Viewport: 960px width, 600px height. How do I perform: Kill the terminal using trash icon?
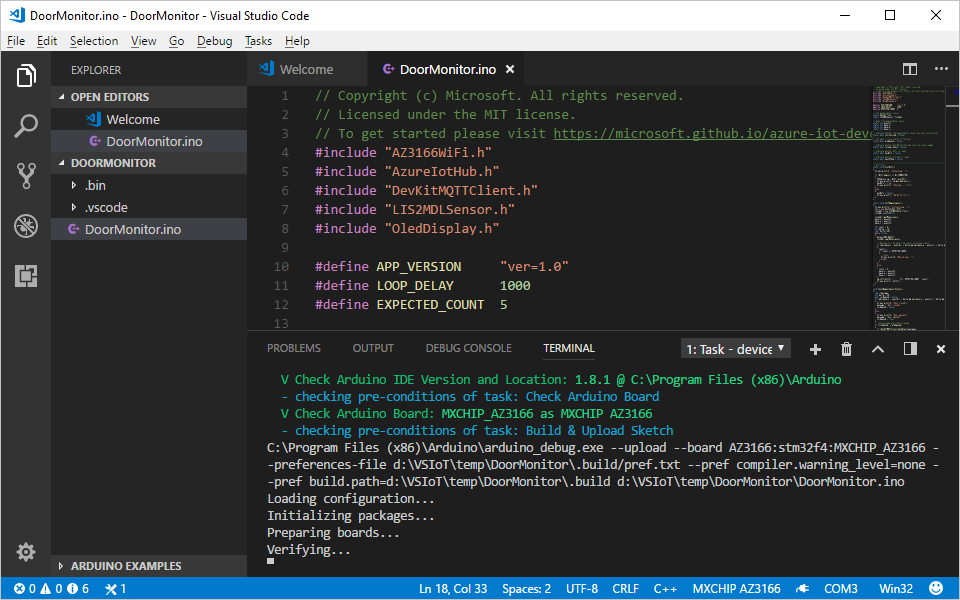(847, 349)
